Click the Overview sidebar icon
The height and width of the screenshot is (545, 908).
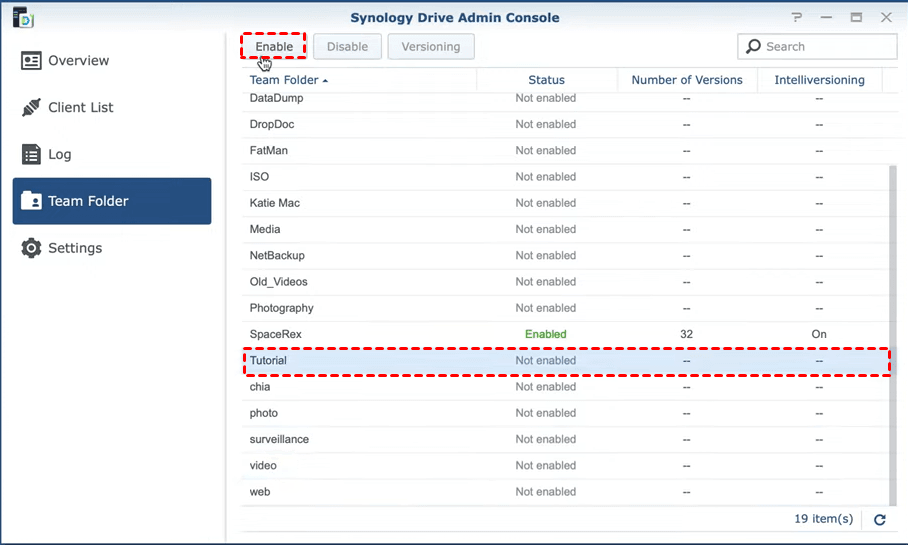pyautogui.click(x=32, y=61)
